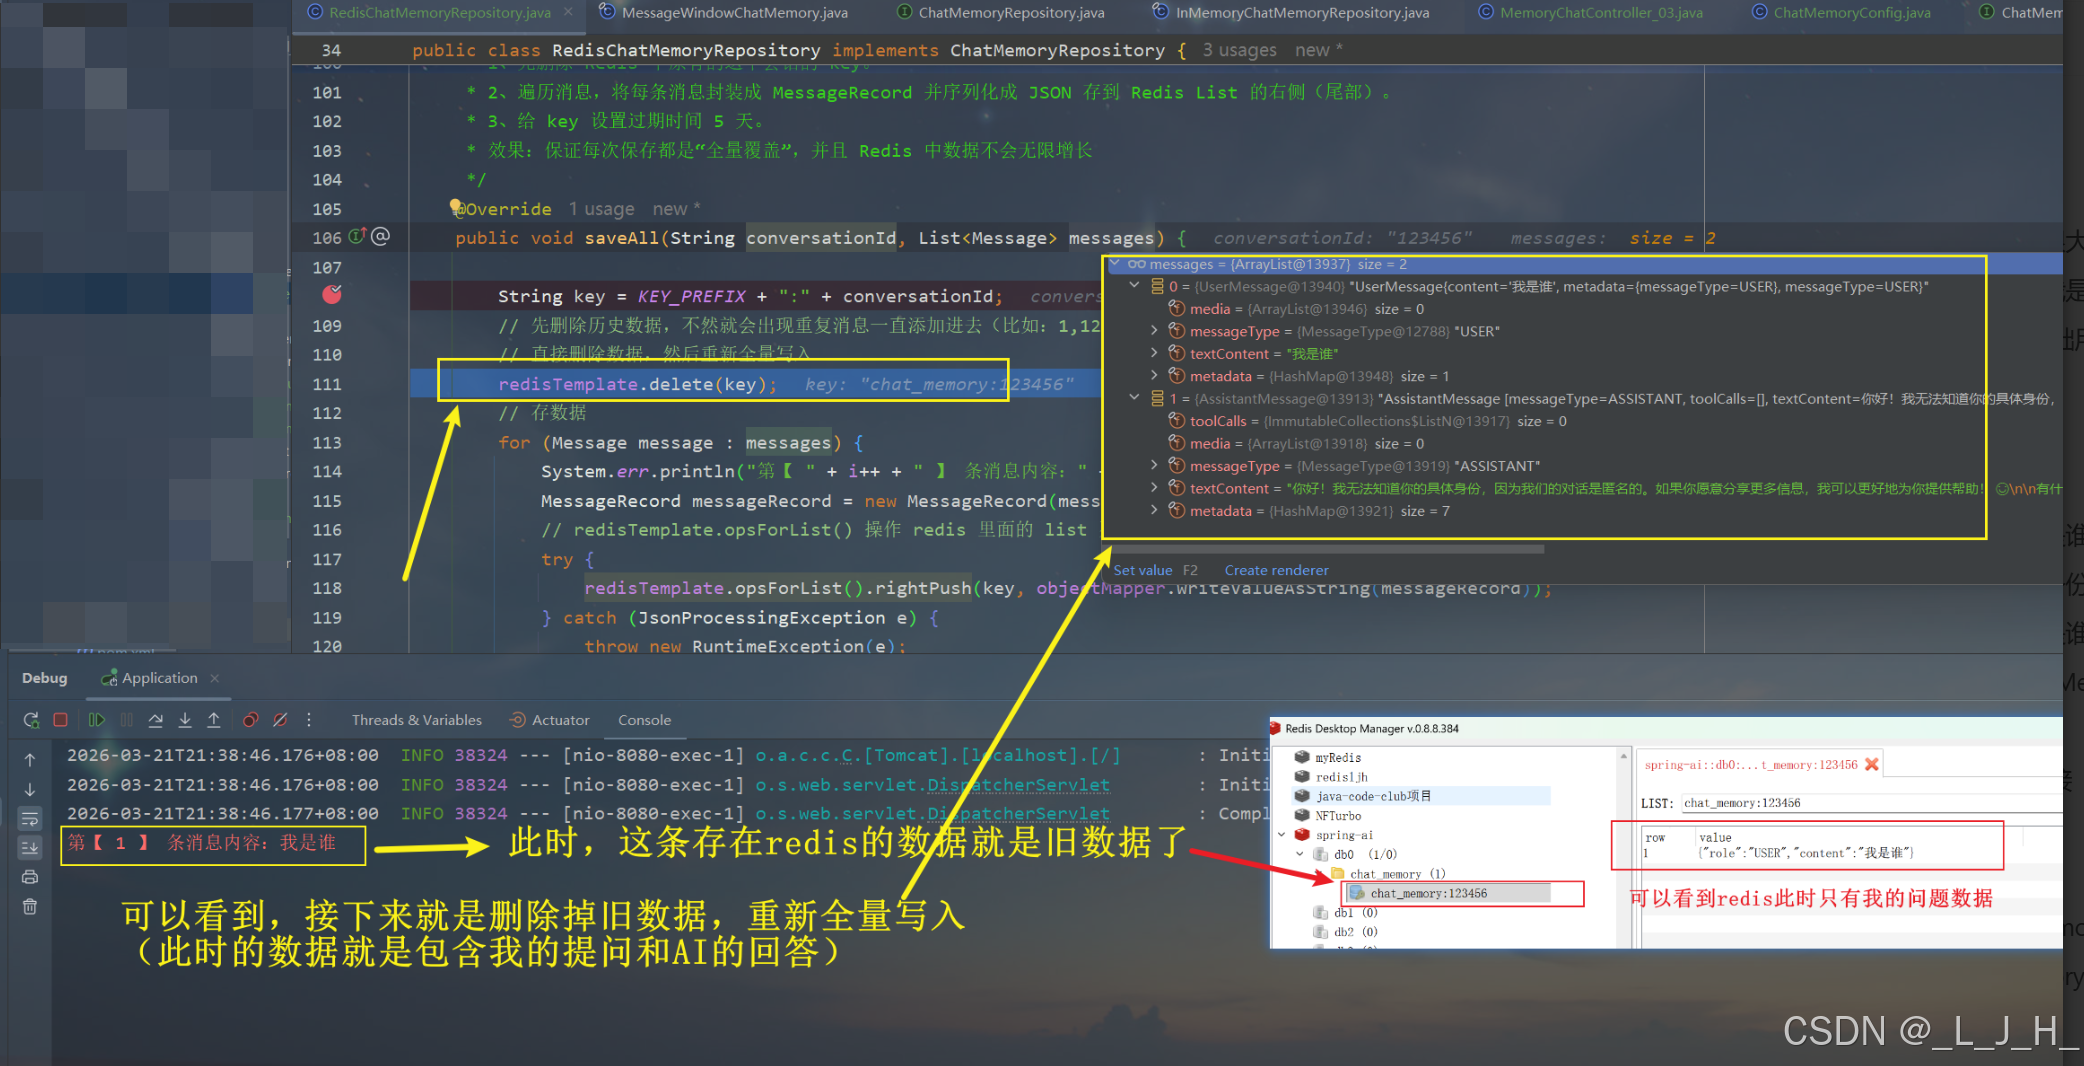The height and width of the screenshot is (1066, 2084).
Task: Switch to the Threads & Variables tab
Action: [x=416, y=720]
